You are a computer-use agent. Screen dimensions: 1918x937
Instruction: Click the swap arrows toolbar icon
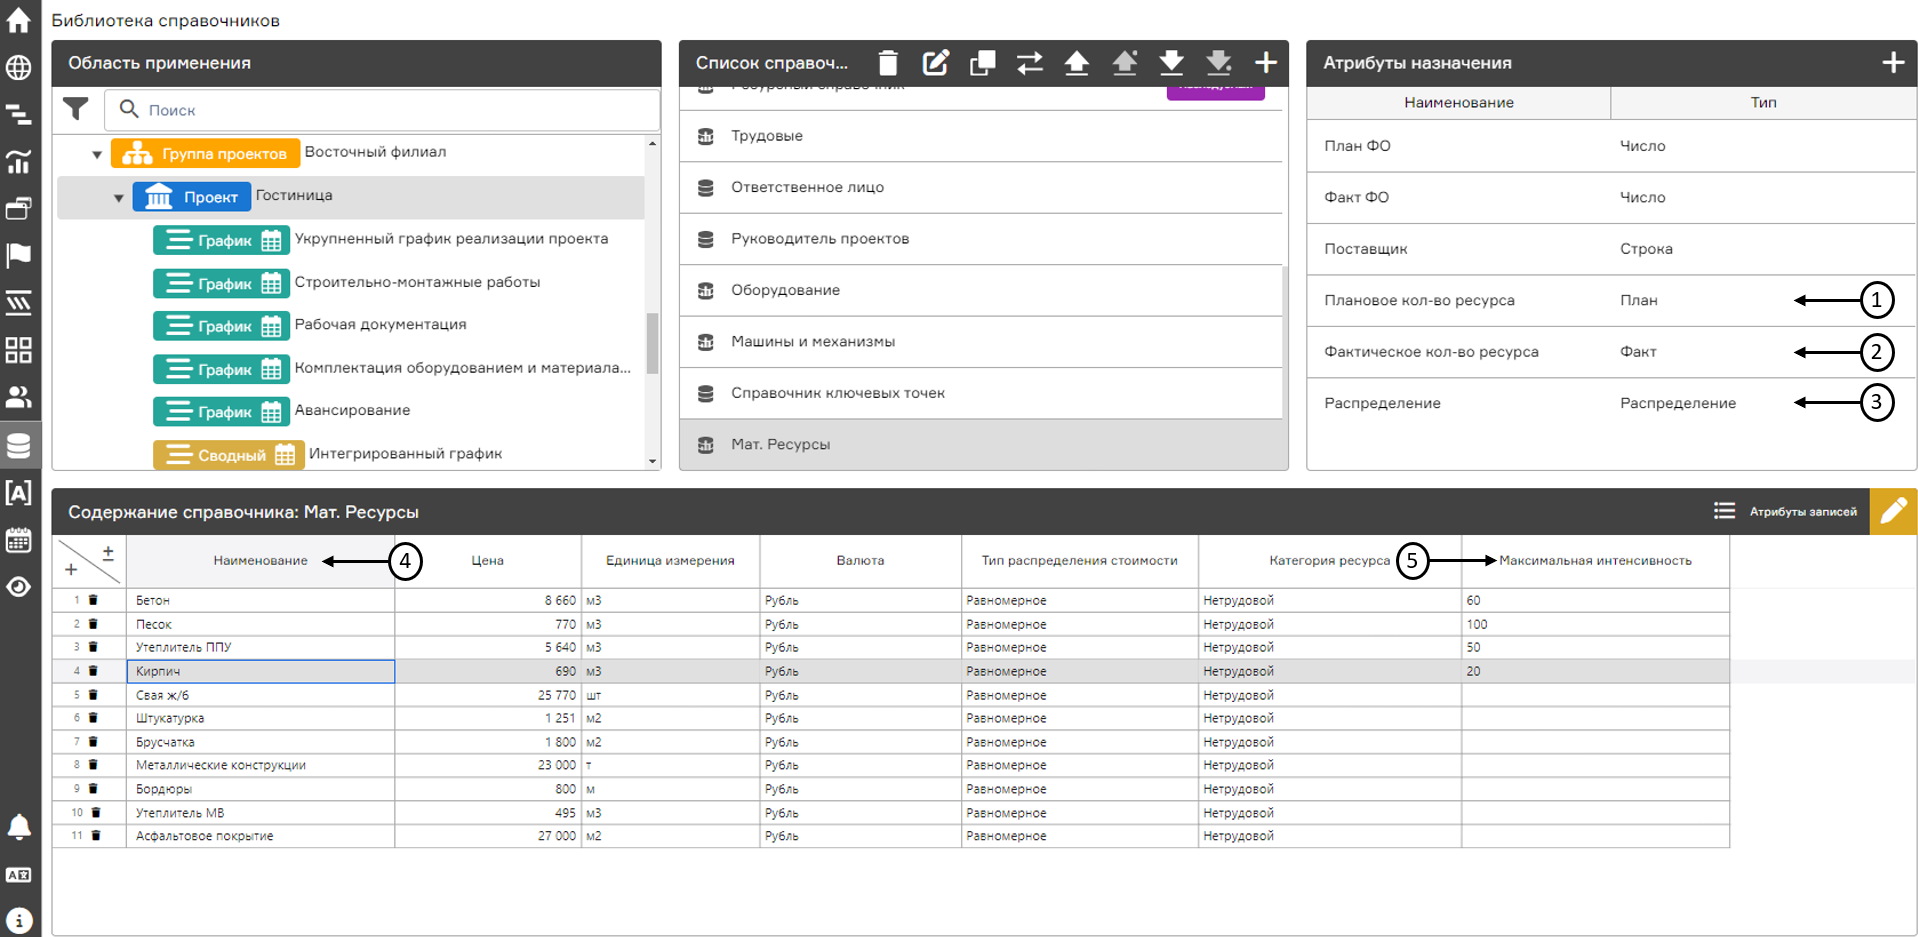1030,63
